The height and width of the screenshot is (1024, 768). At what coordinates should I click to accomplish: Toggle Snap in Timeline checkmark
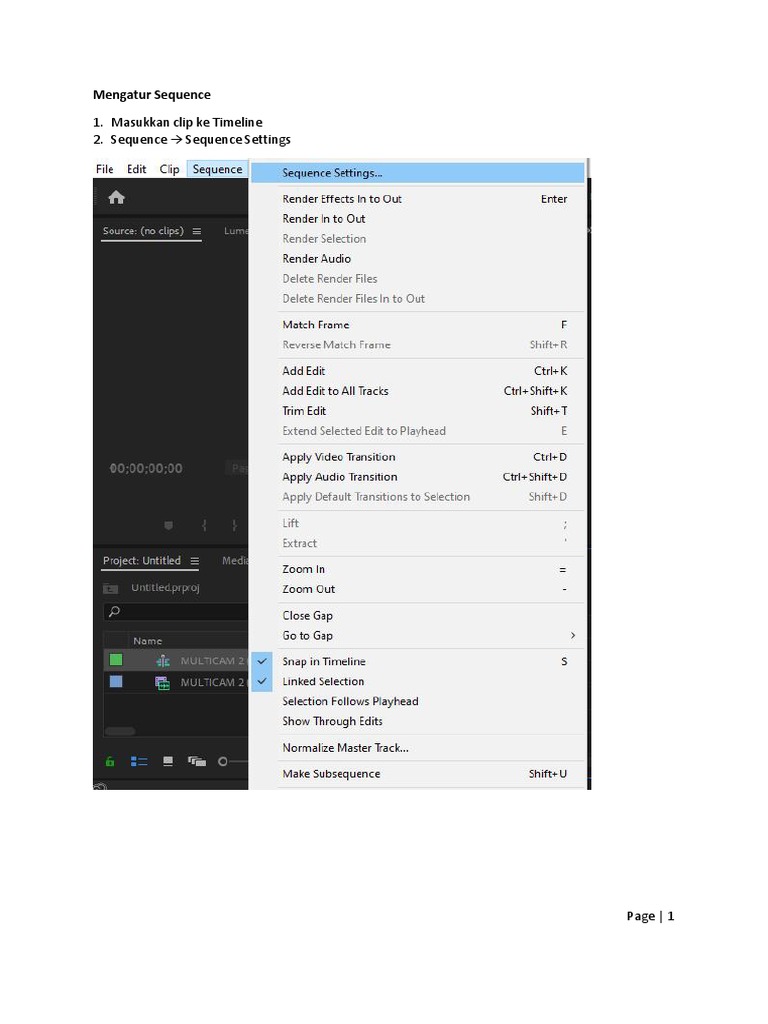(262, 662)
